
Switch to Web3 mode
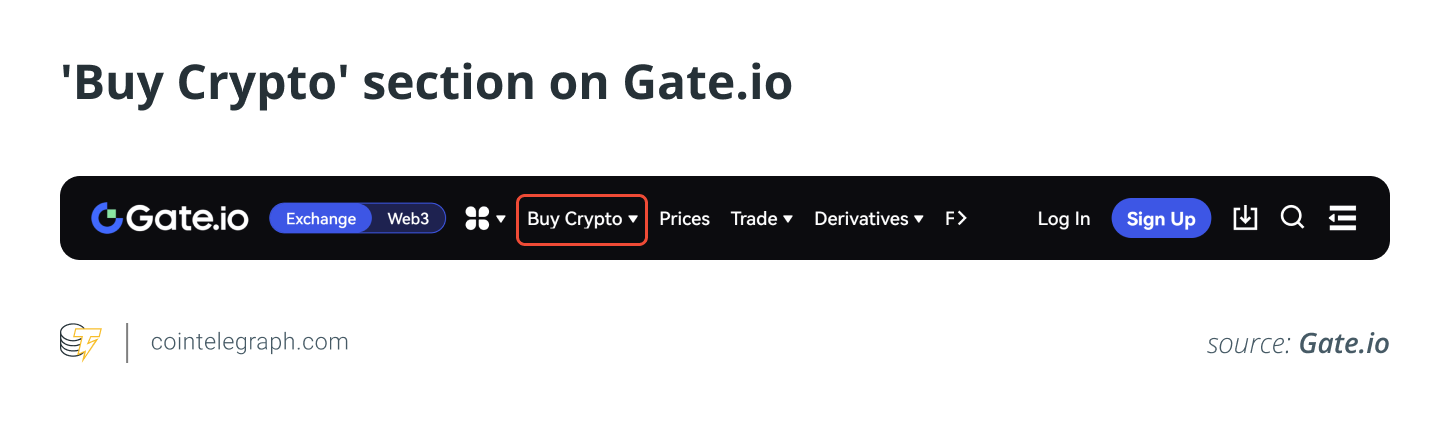[408, 219]
